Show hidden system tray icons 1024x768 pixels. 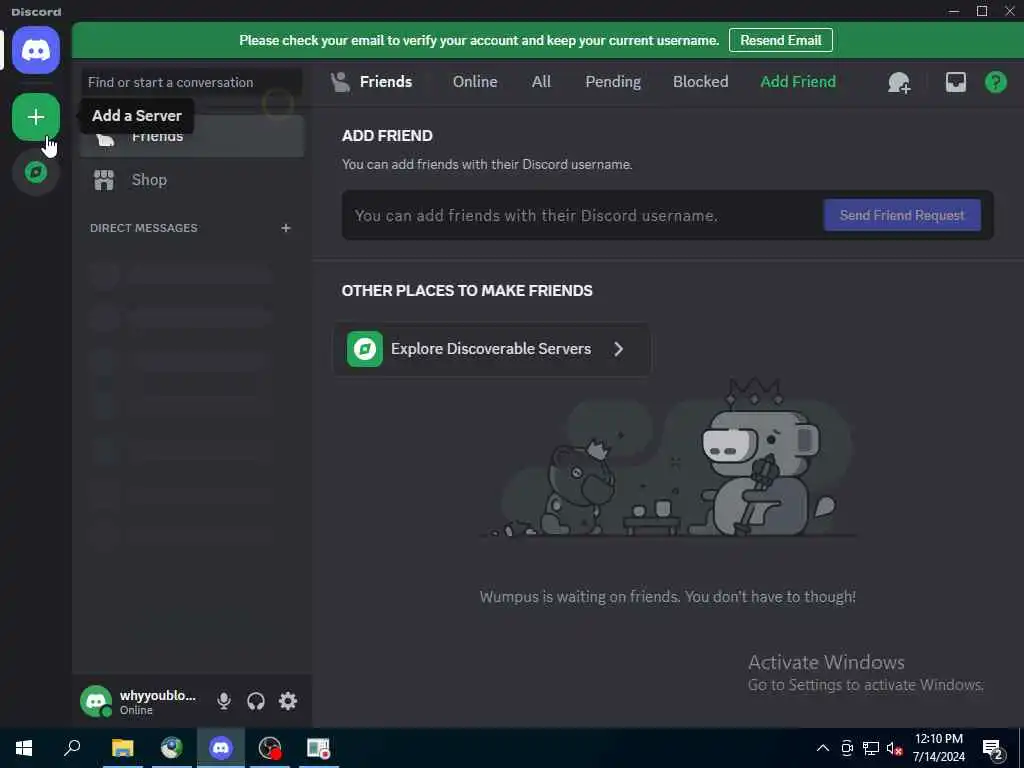tap(823, 748)
